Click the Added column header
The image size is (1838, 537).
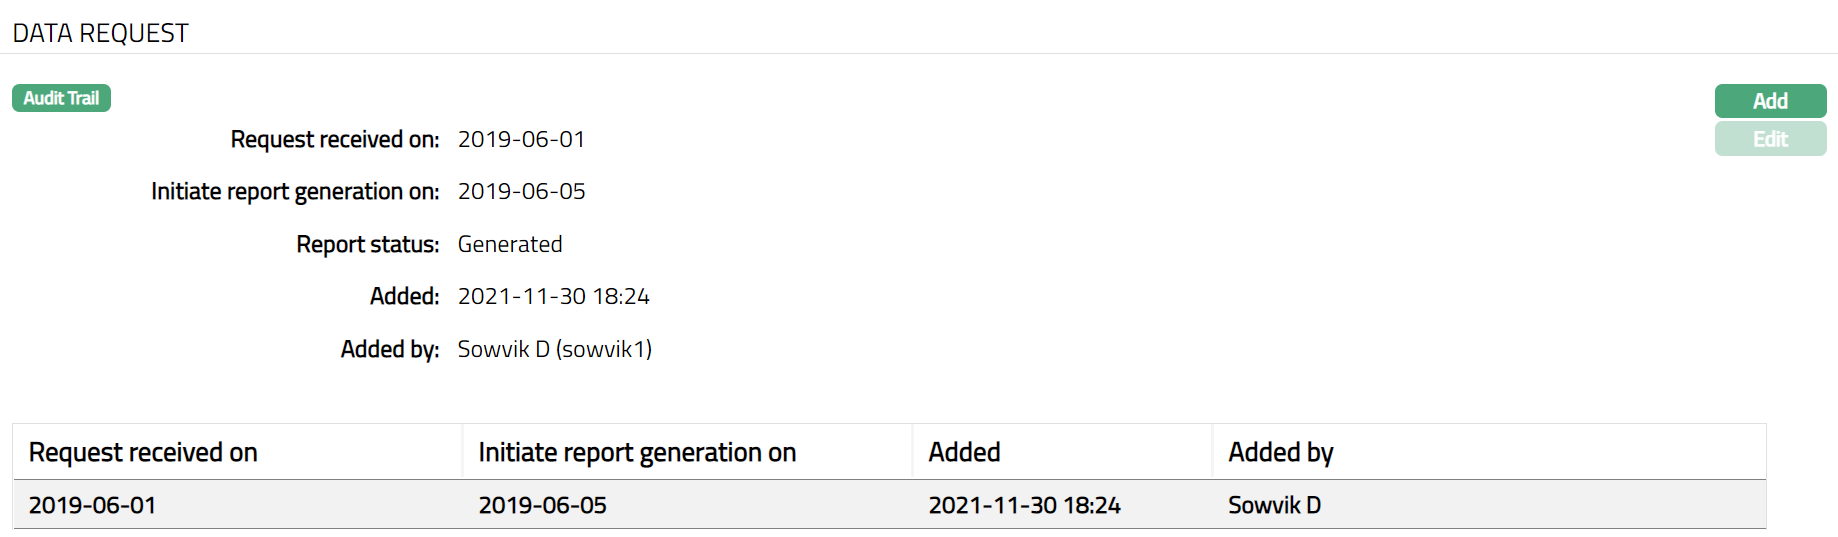pos(964,453)
